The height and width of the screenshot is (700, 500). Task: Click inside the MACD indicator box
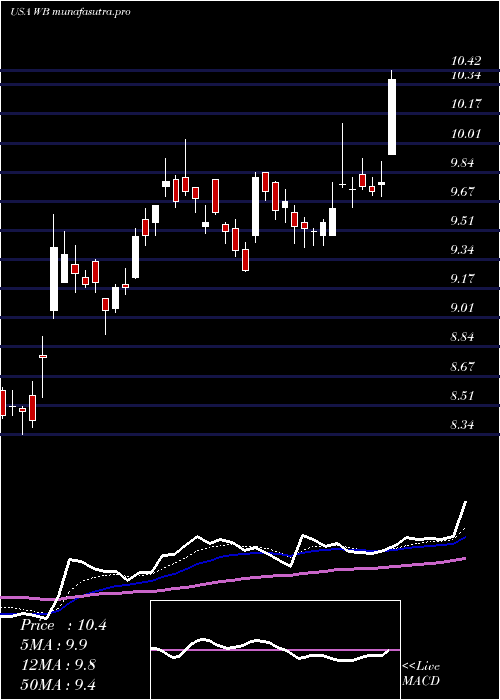(275, 650)
